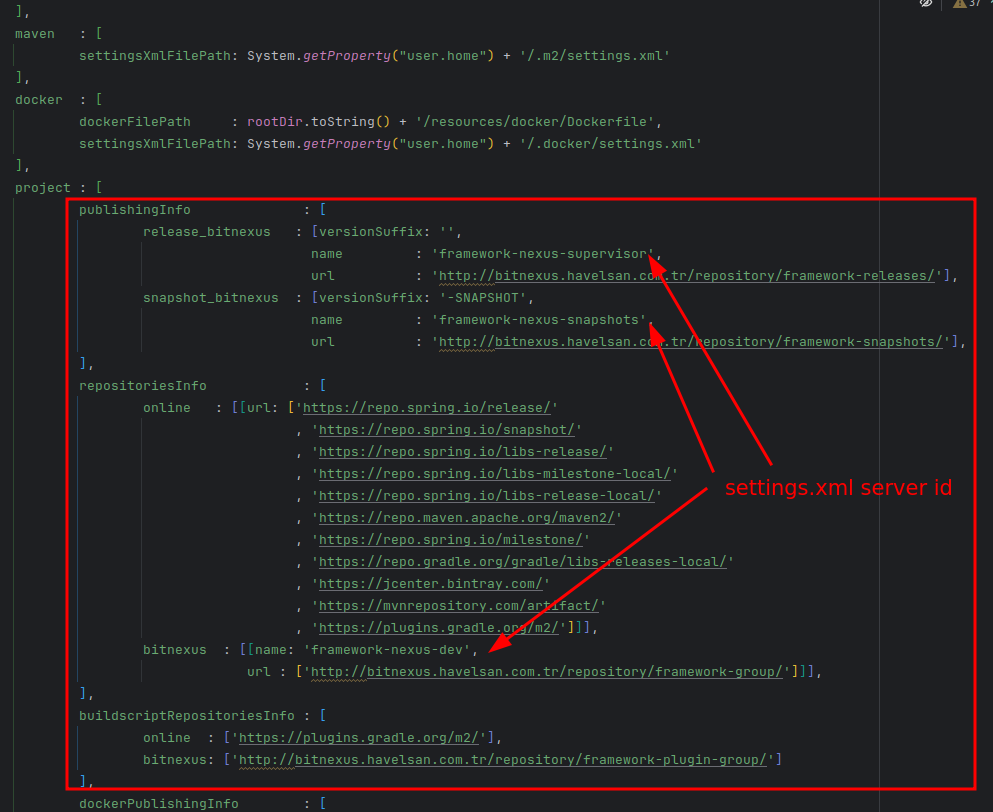Open the framework-plugin-group bitnexus URL
This screenshot has width=993, height=812.
(x=503, y=760)
